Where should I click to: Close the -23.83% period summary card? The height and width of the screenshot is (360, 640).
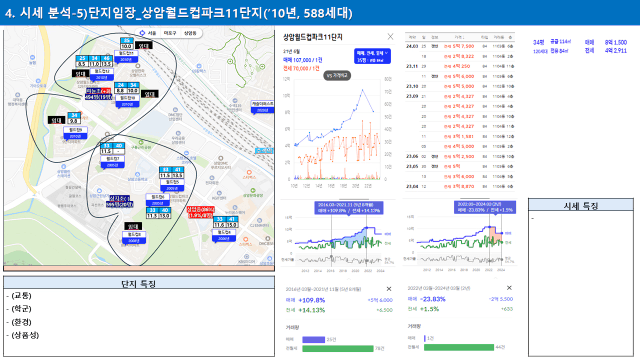(x=509, y=288)
